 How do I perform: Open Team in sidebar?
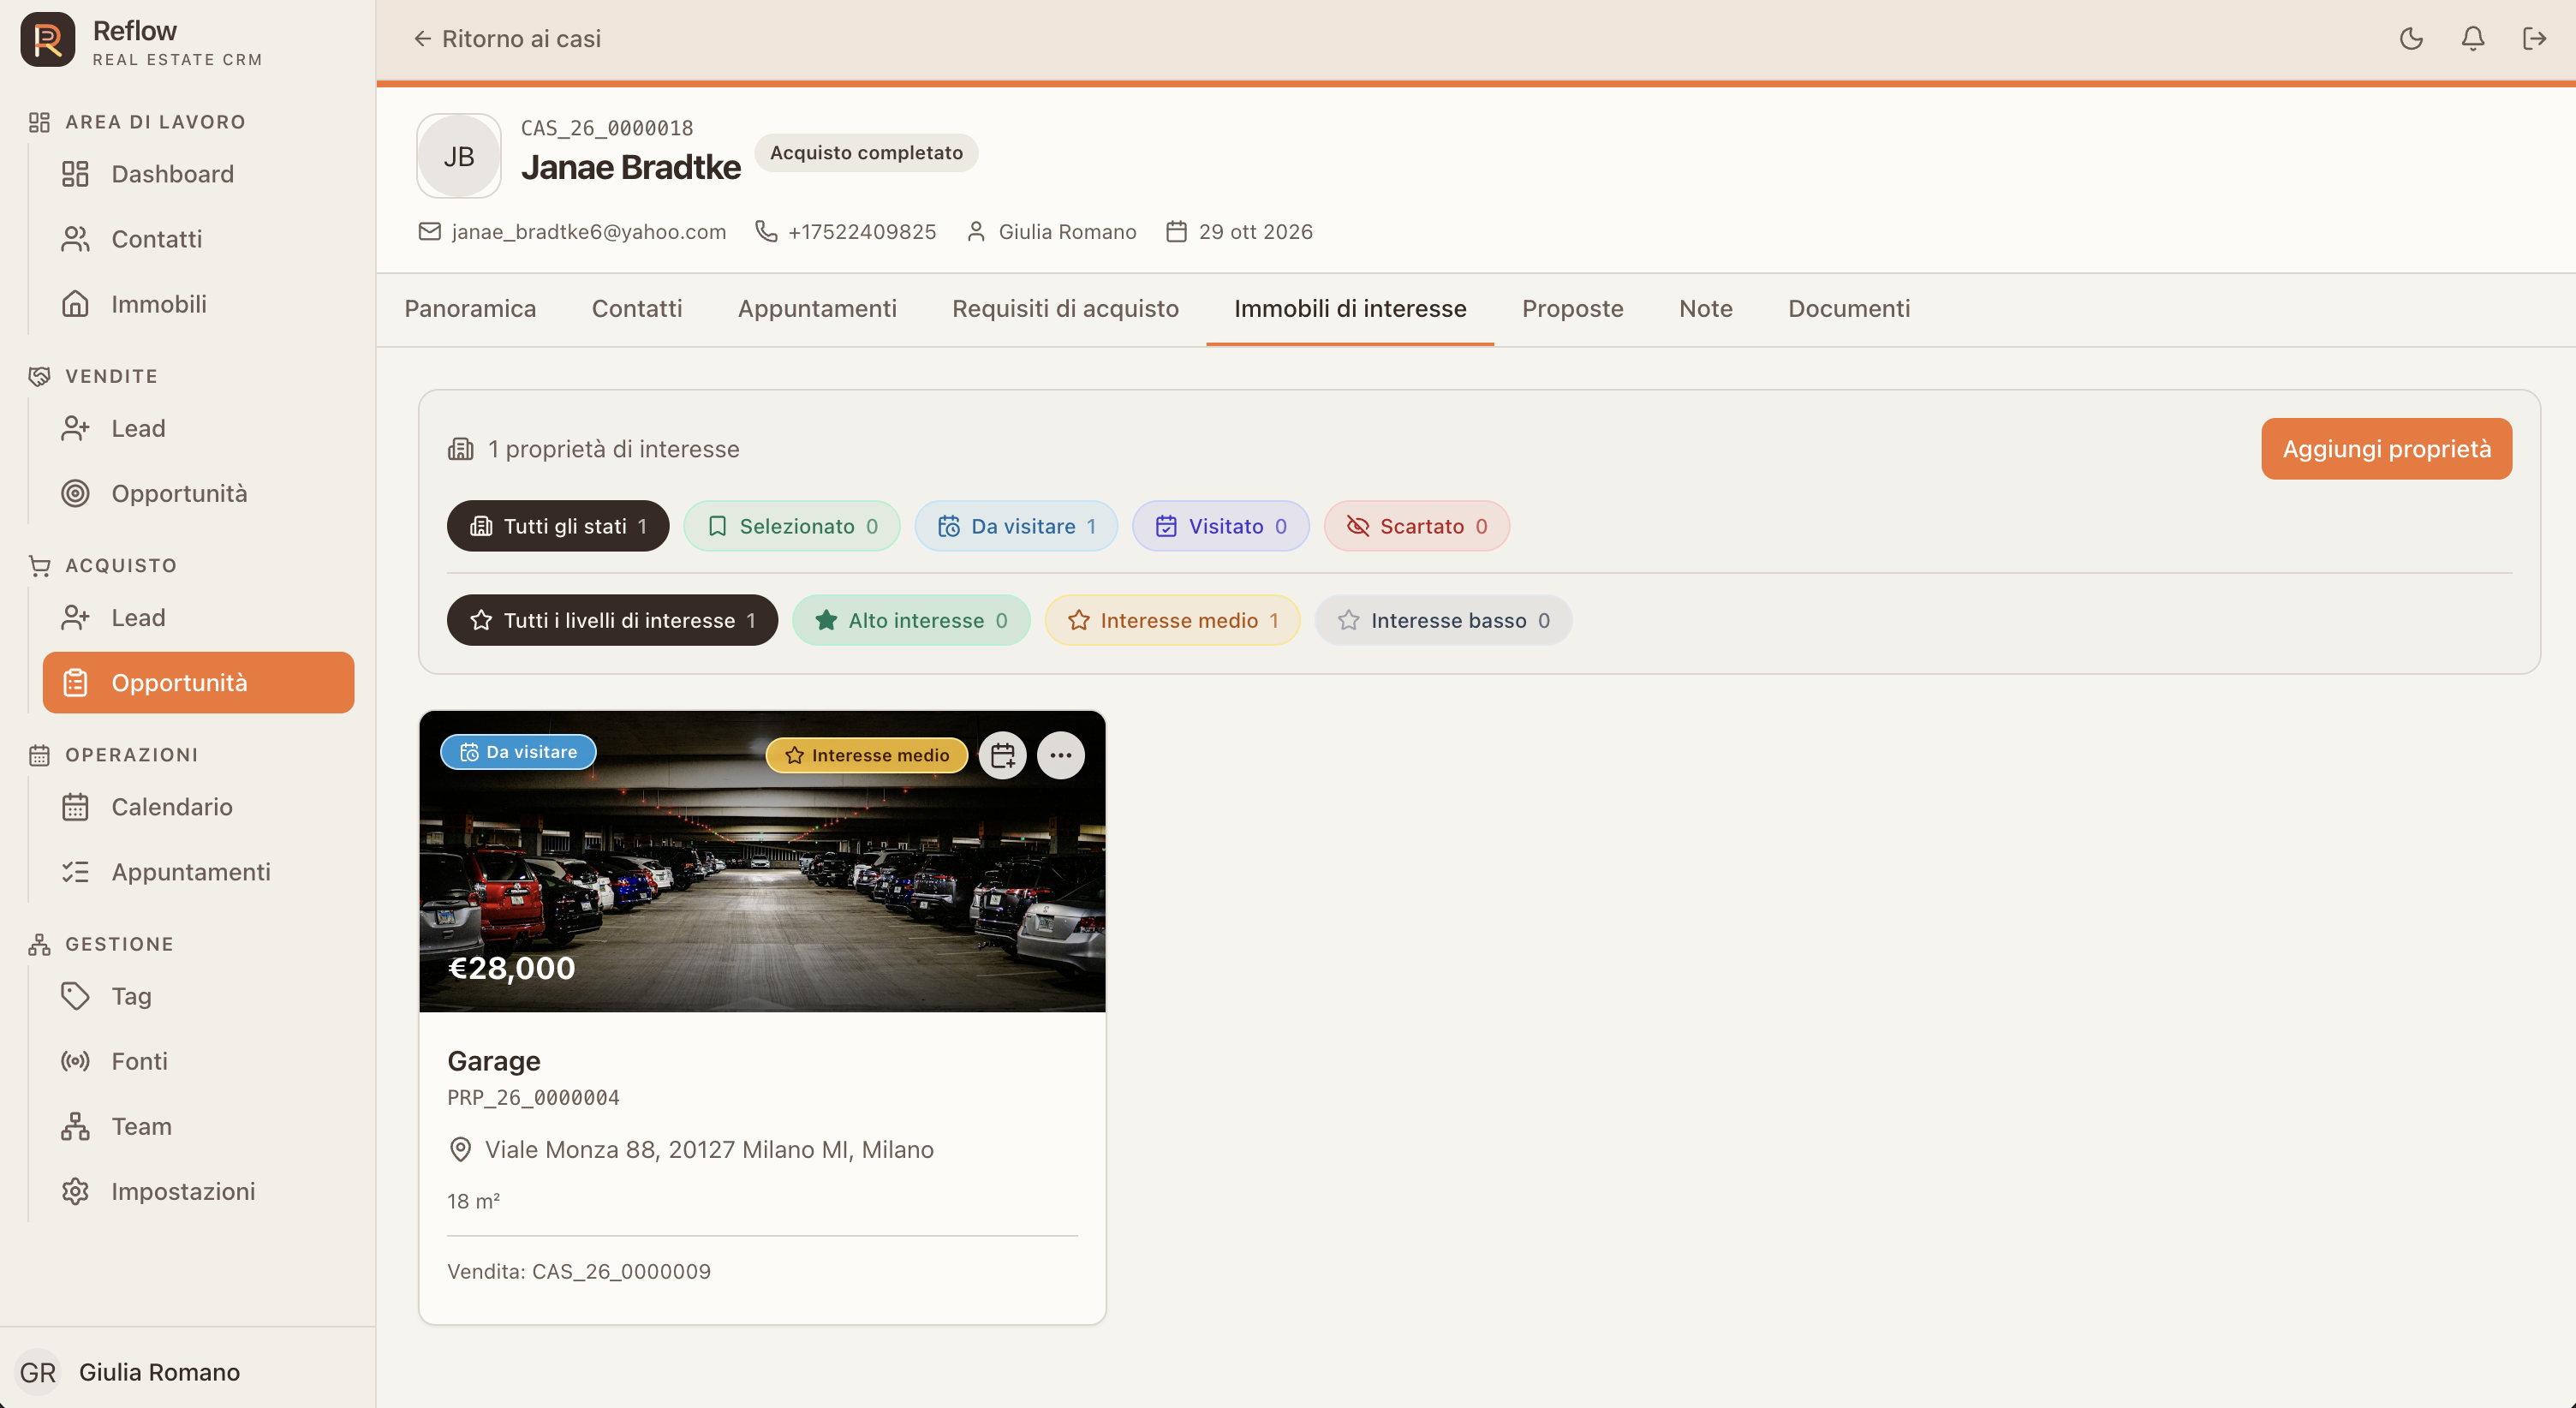[198, 1126]
